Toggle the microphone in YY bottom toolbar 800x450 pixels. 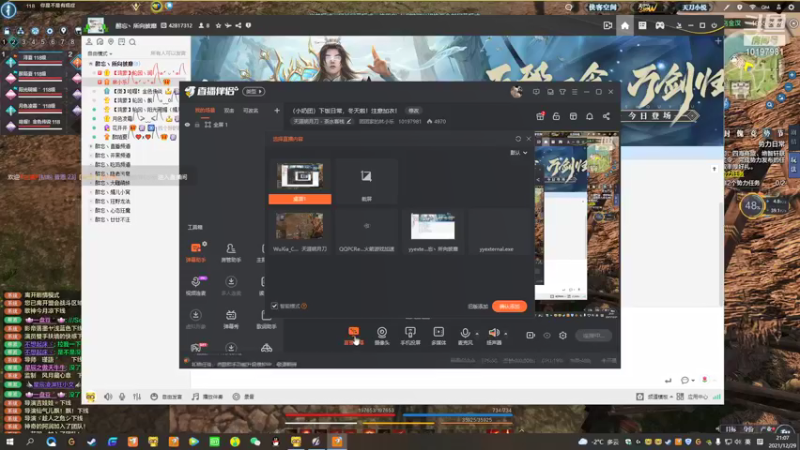[122, 396]
